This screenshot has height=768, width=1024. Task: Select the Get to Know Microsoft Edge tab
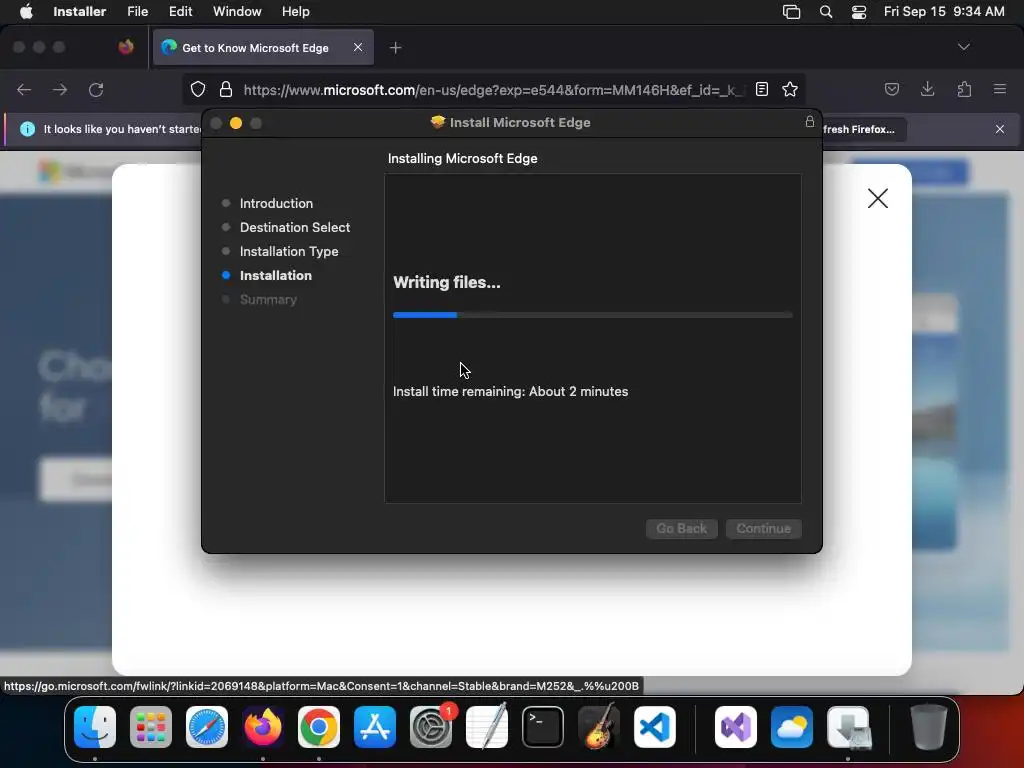263,48
